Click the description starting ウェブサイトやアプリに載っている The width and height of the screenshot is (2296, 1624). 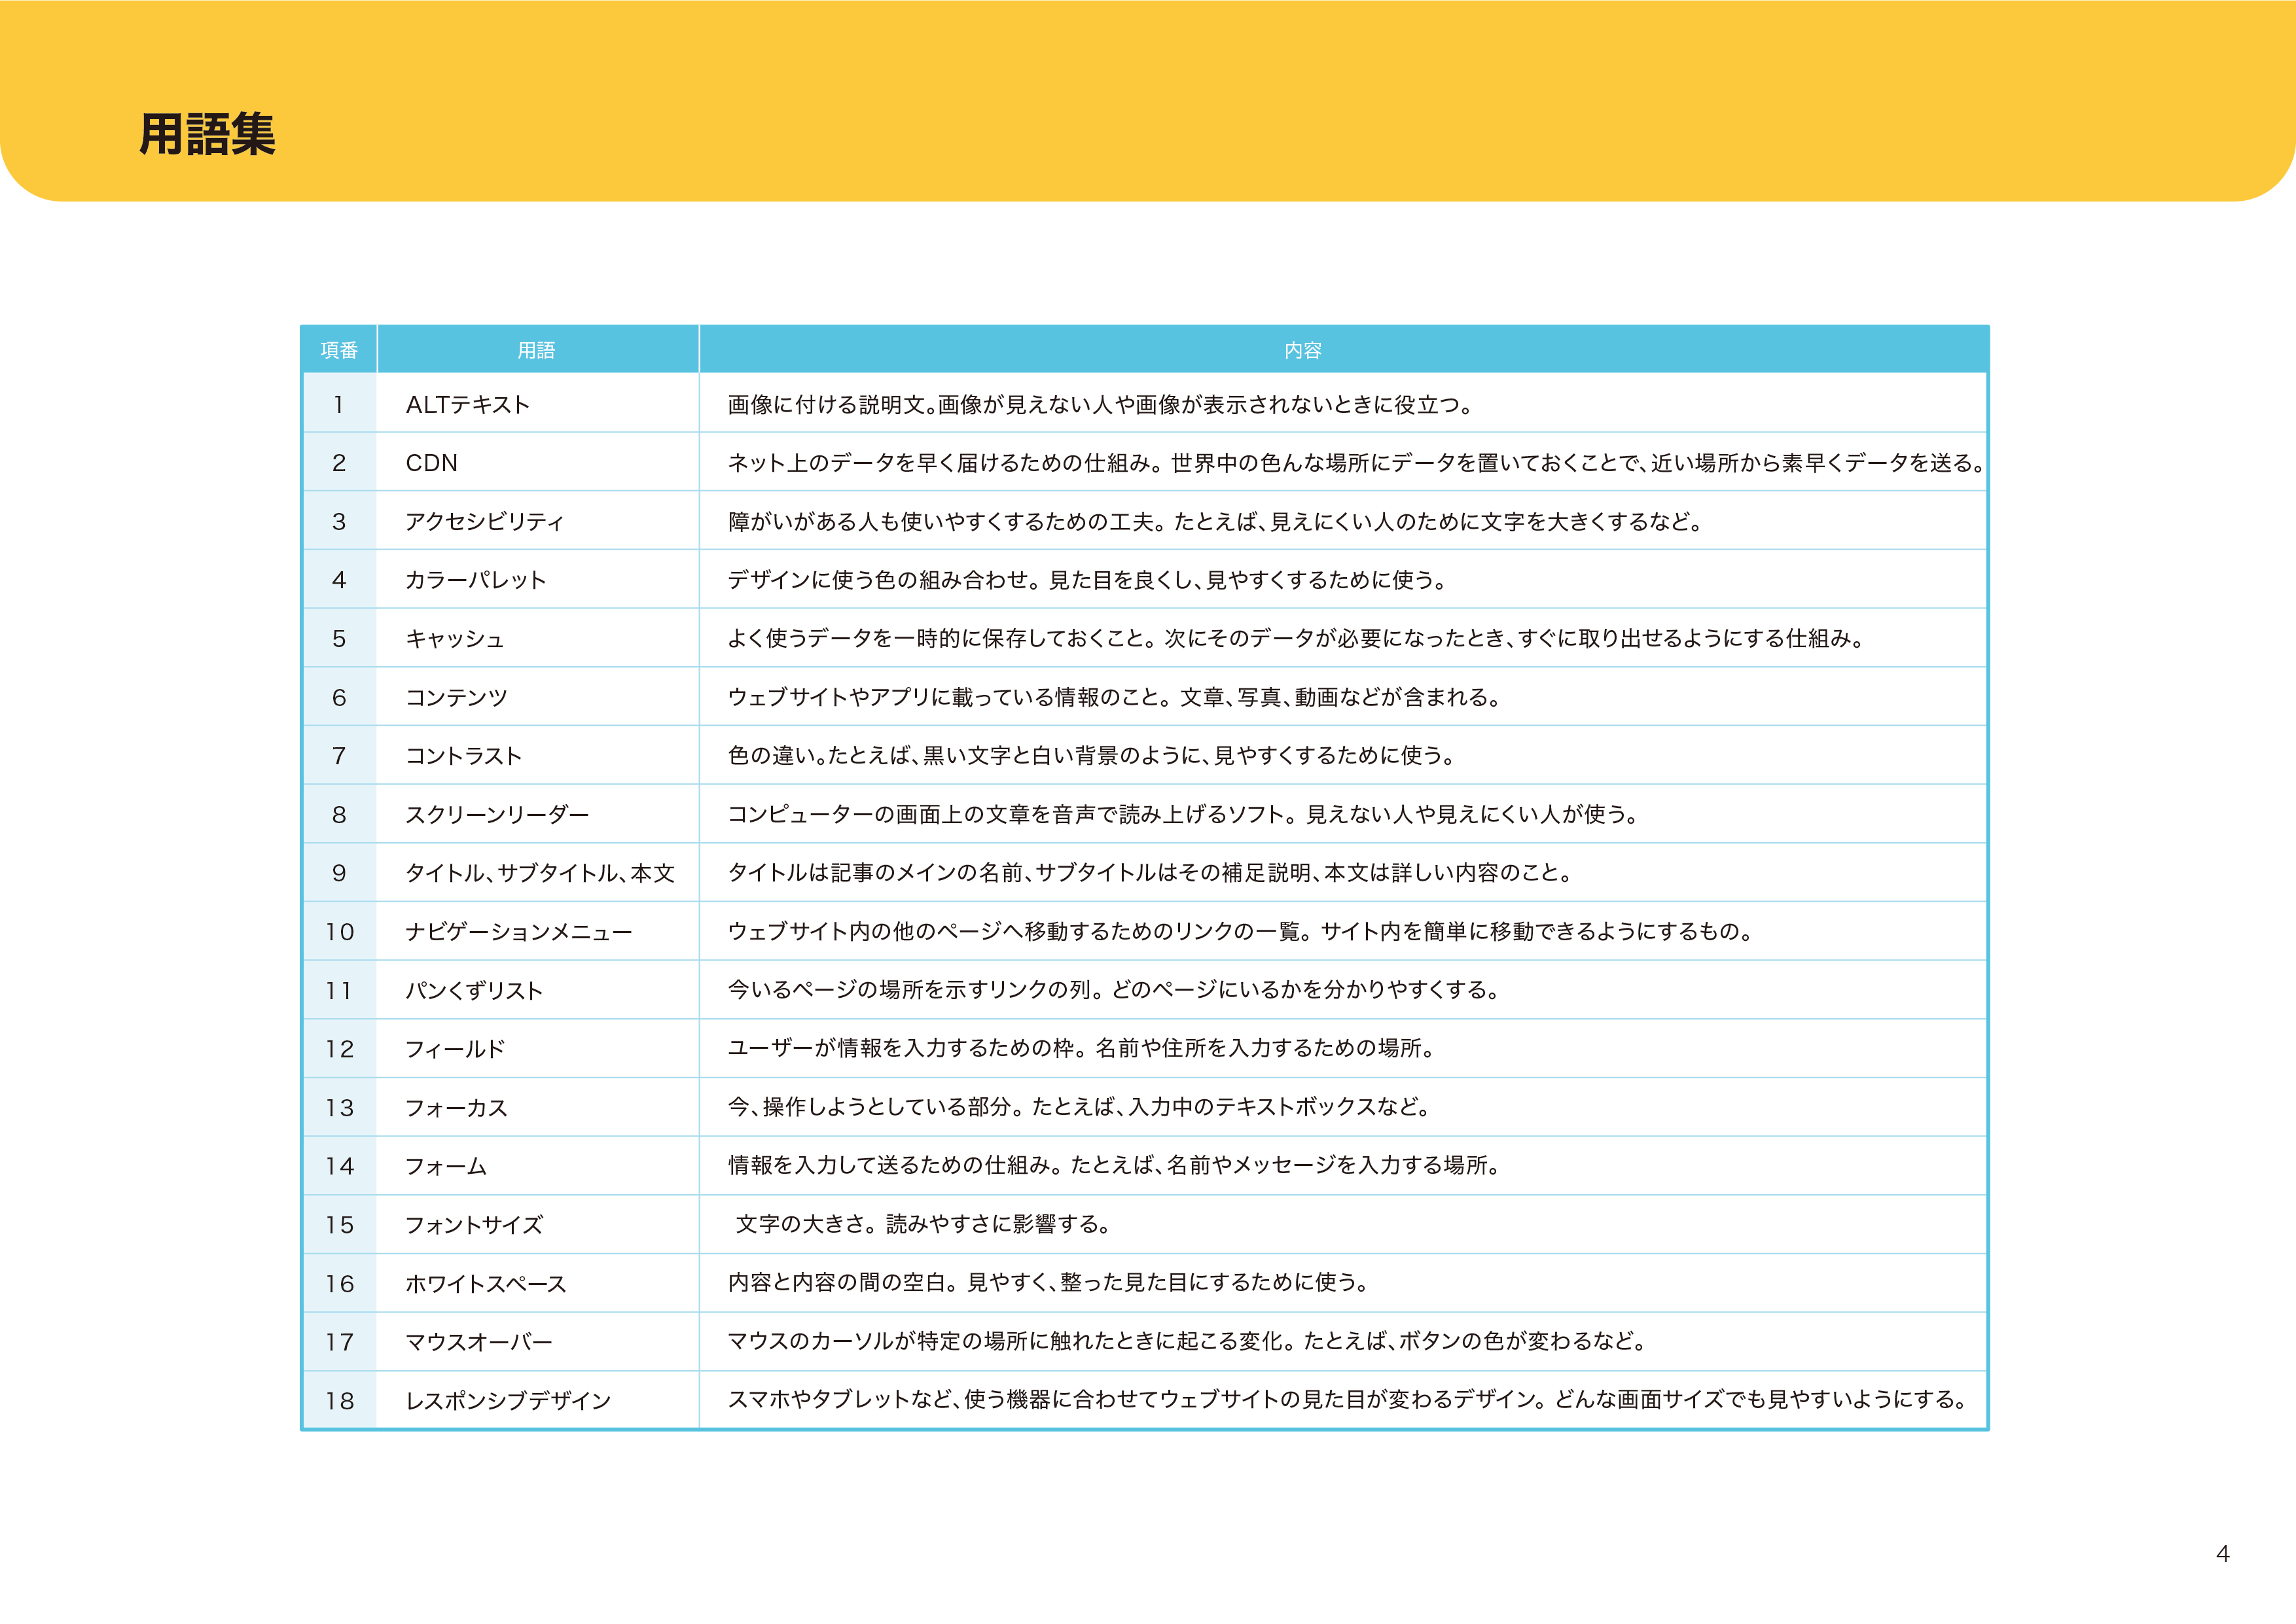[x=1114, y=697]
